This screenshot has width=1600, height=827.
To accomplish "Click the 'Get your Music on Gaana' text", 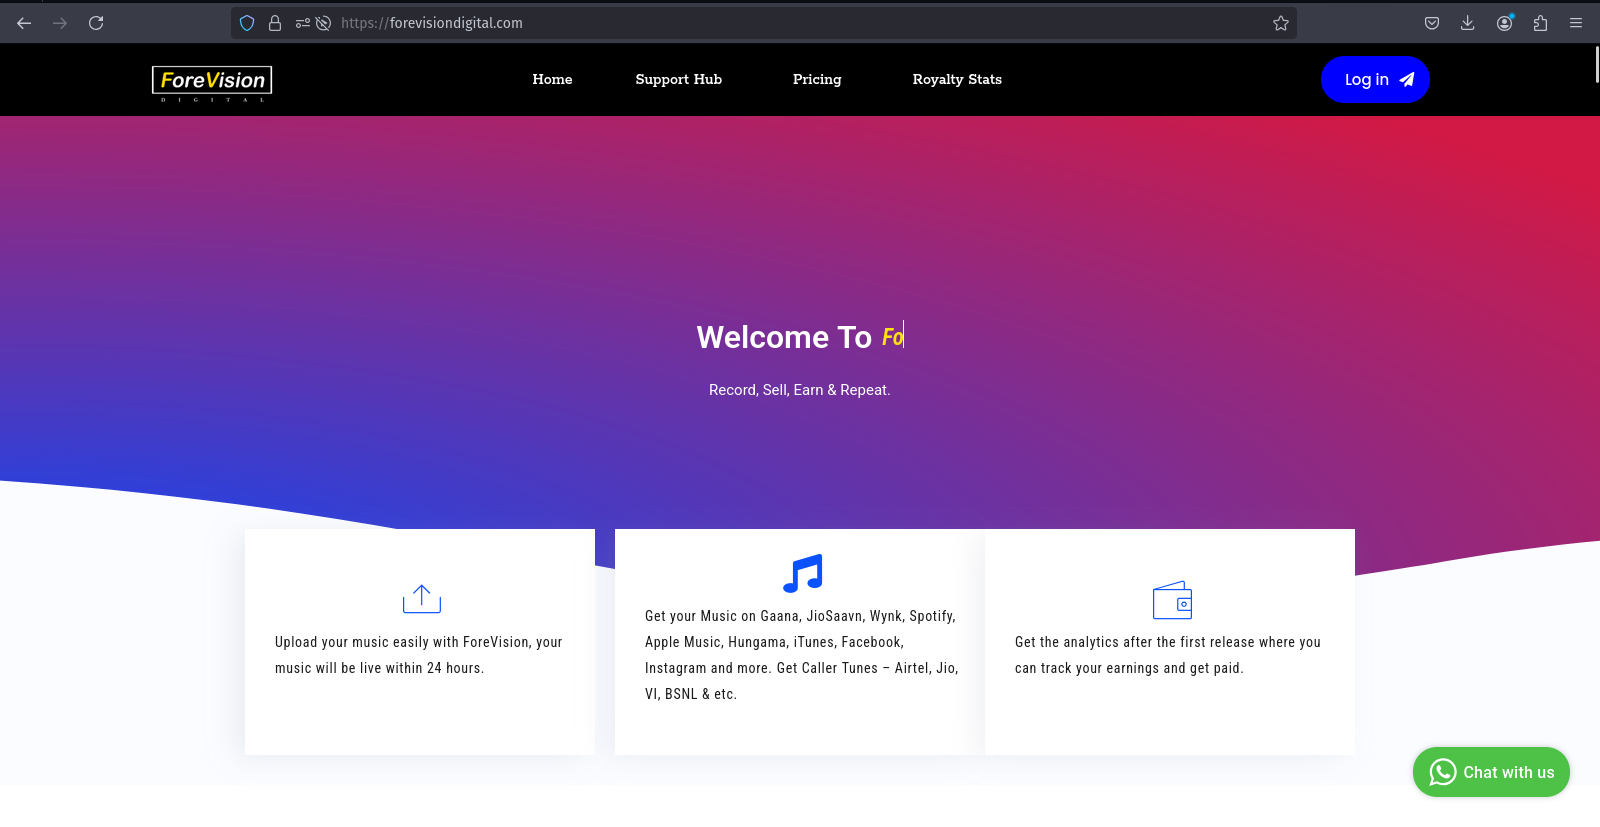I will tap(801, 655).
